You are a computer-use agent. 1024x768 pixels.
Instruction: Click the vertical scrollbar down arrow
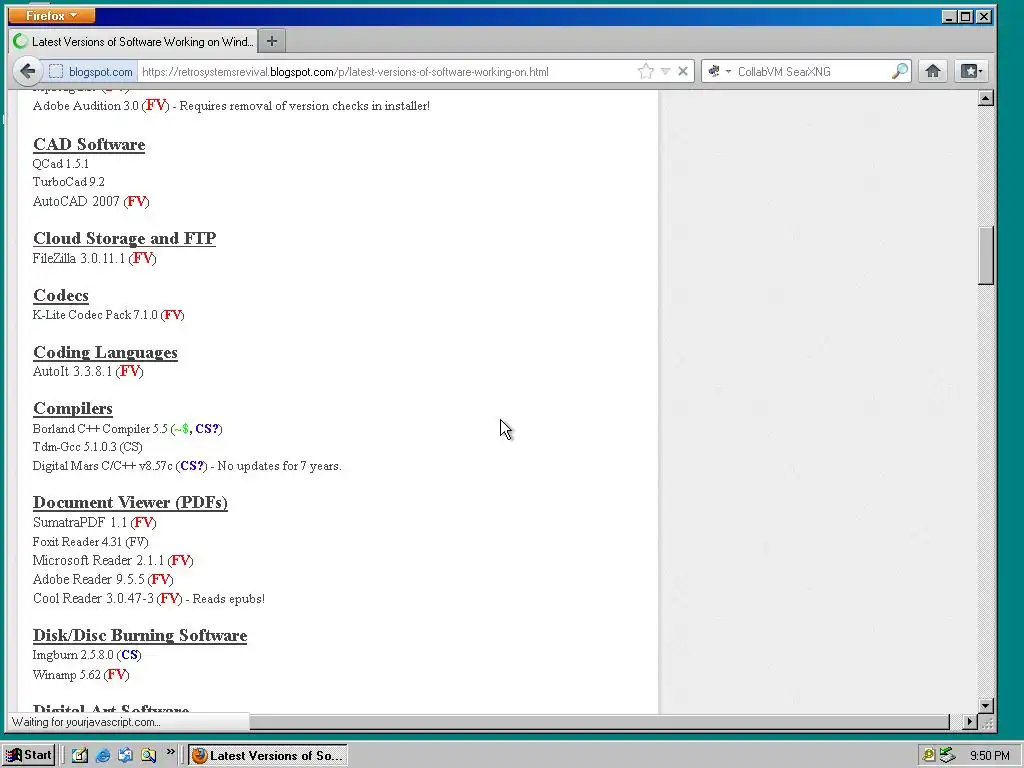point(985,705)
